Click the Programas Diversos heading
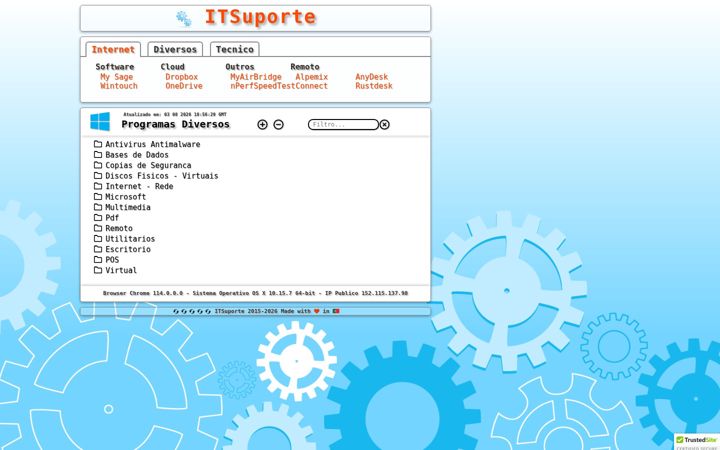The image size is (720, 450). click(x=175, y=124)
